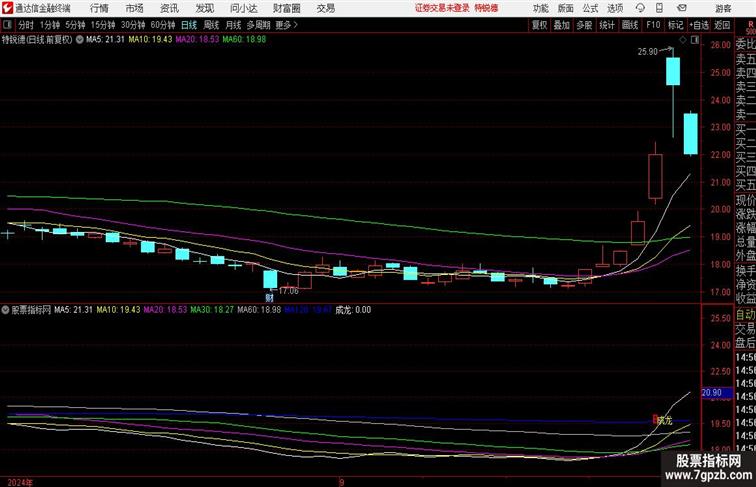The width and height of the screenshot is (756, 487).
Task: Open the 选项 menu
Action: (x=615, y=8)
